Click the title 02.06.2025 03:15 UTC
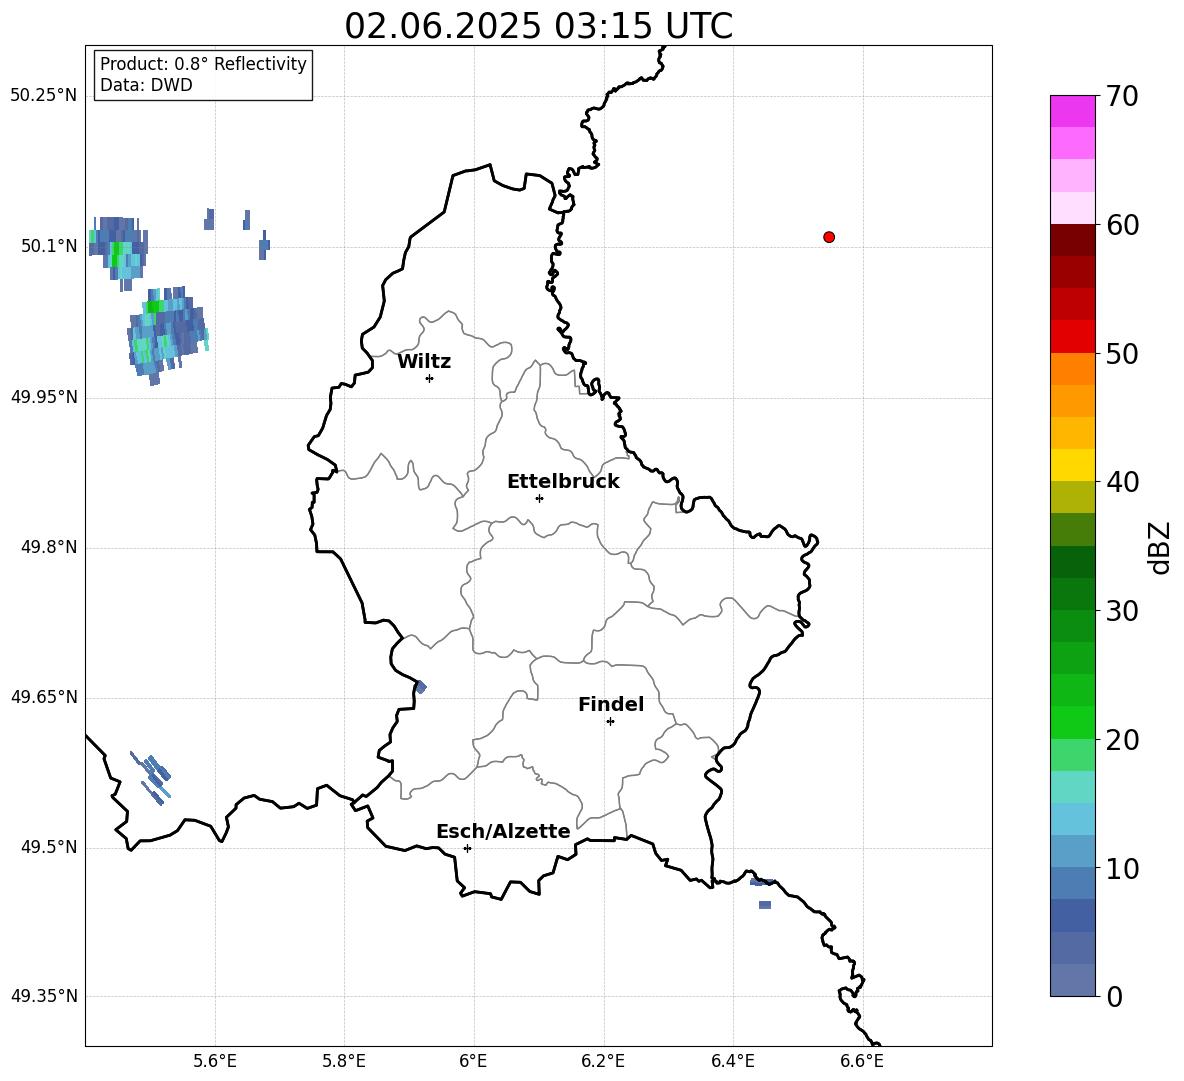 (x=538, y=26)
